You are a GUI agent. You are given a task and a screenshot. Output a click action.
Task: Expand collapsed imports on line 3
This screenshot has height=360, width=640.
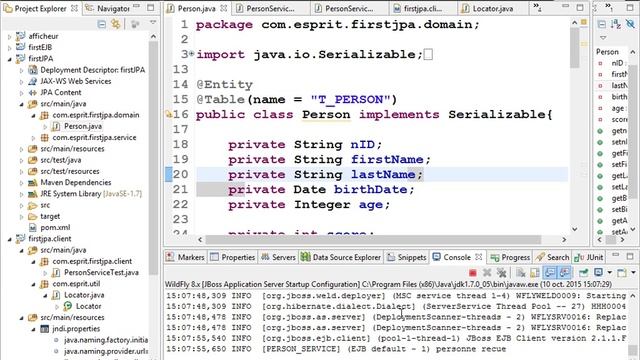pyautogui.click(x=191, y=53)
